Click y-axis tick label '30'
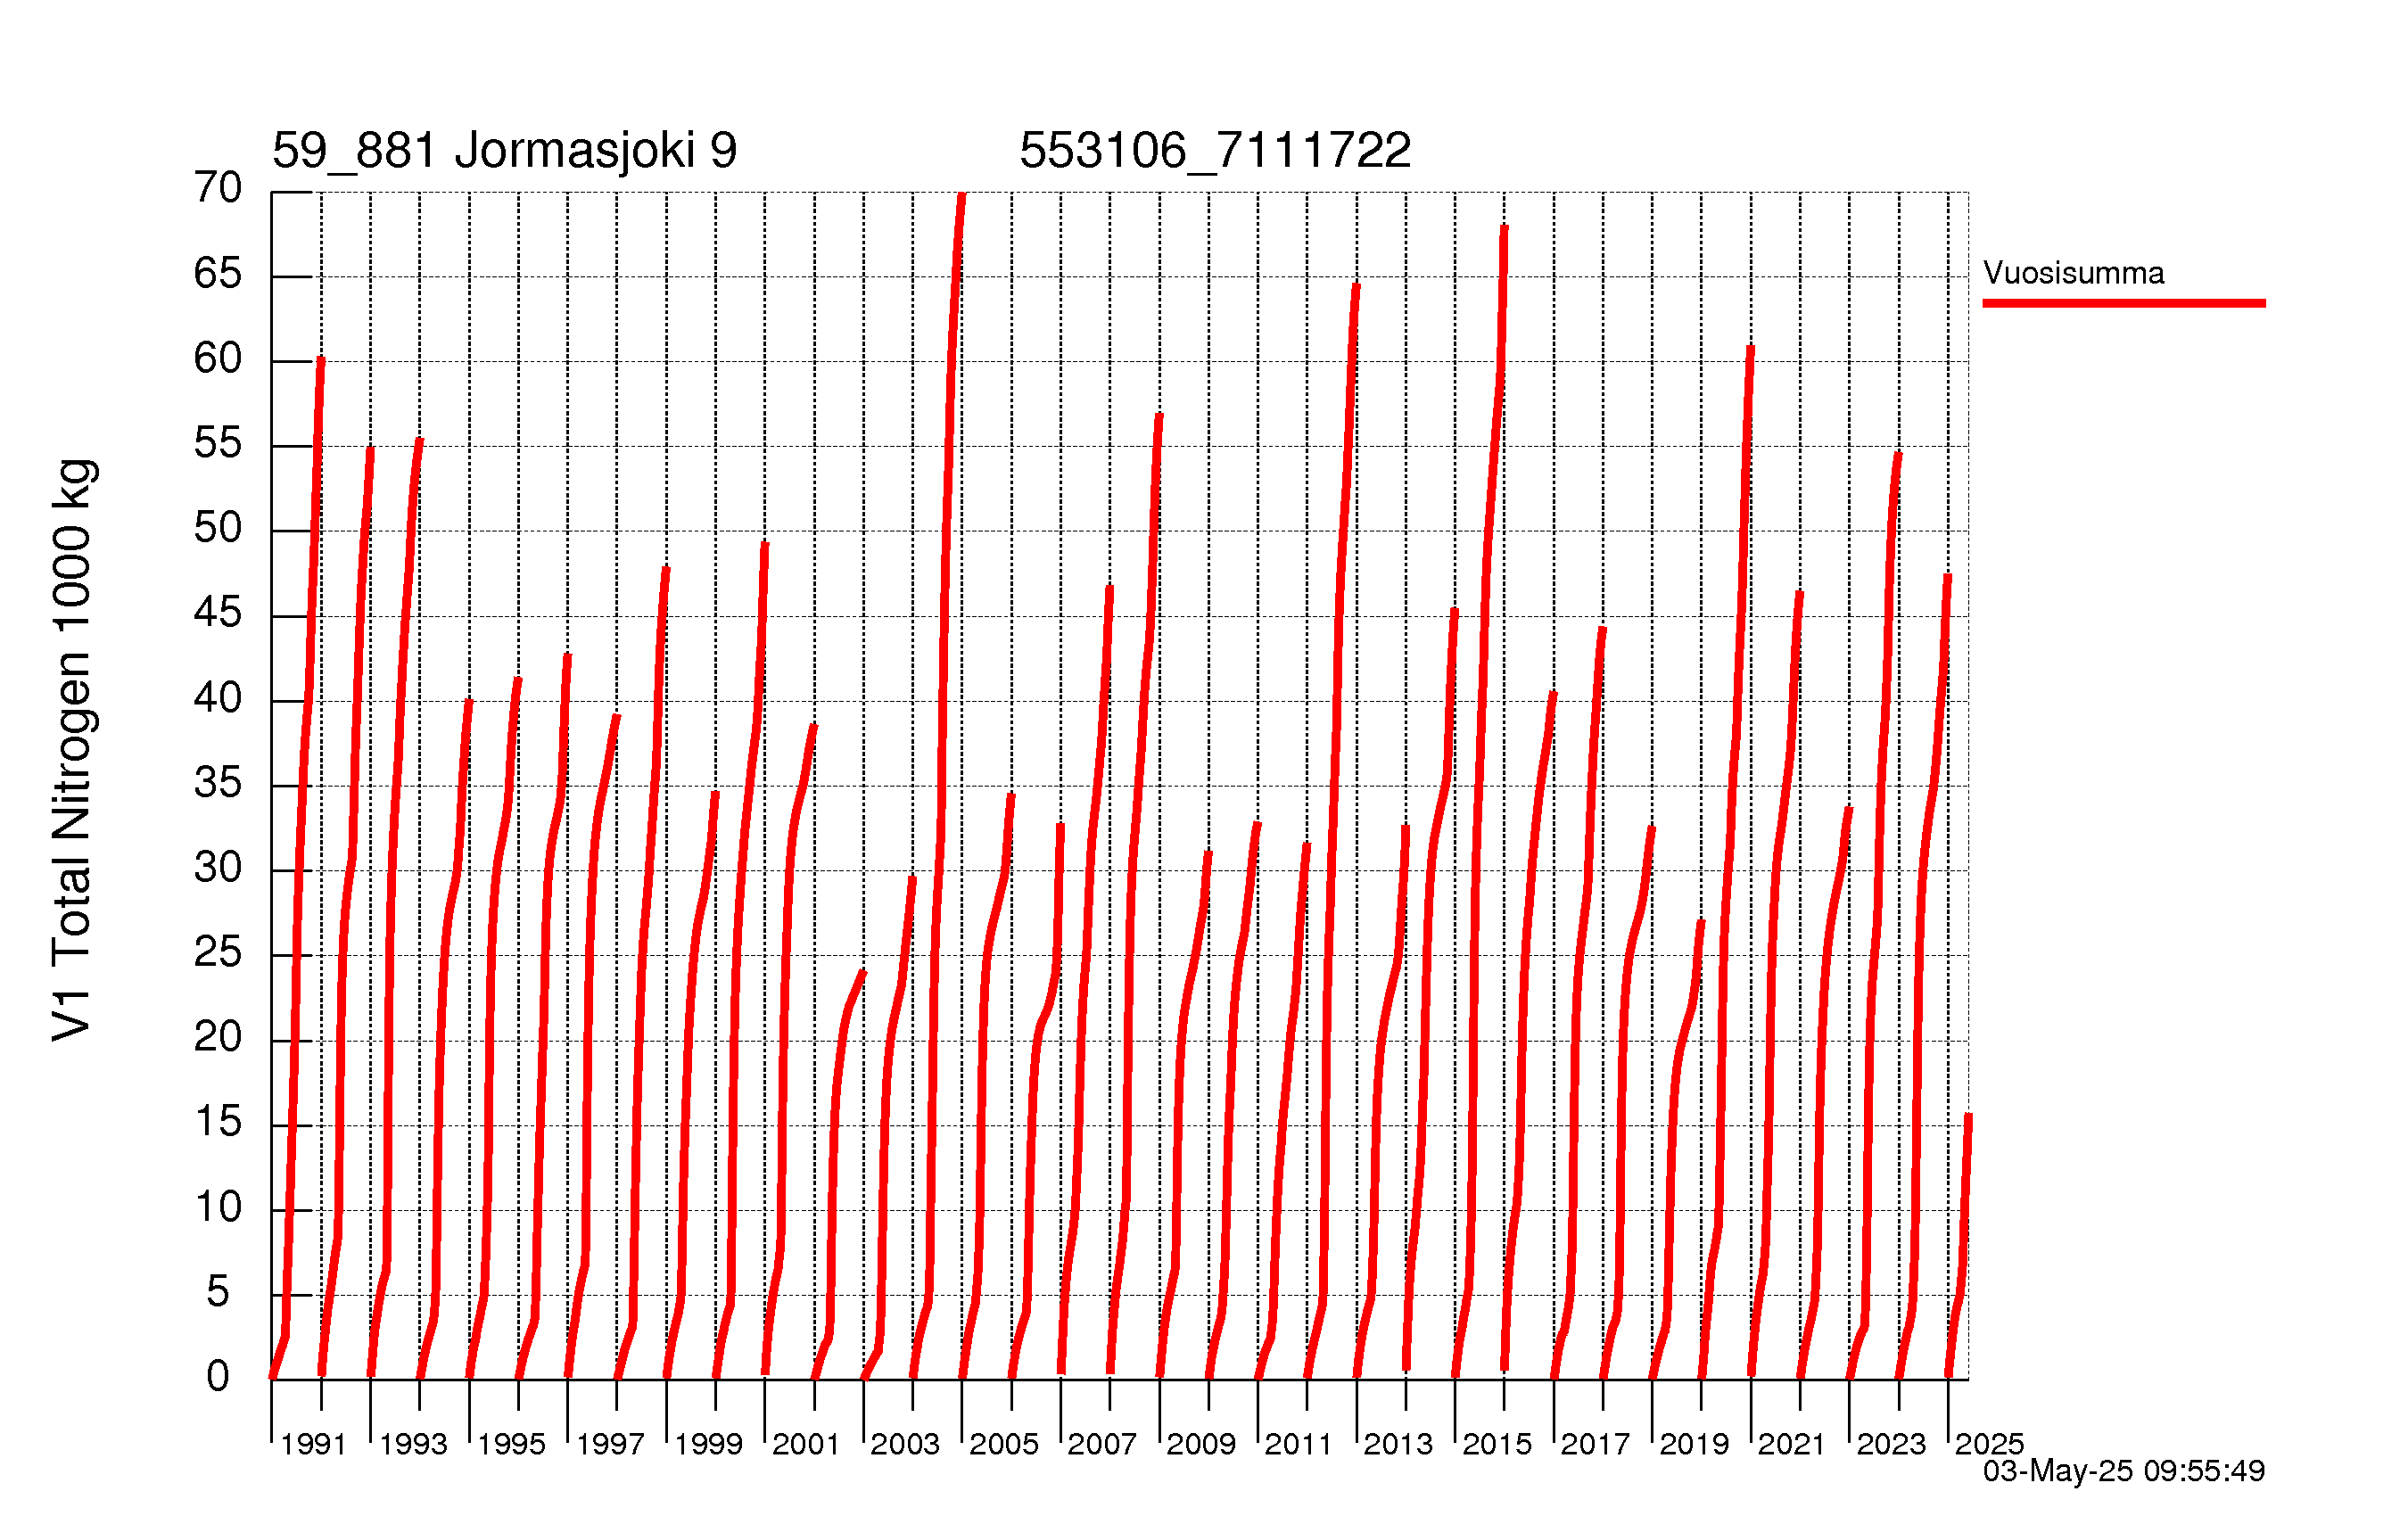 [x=218, y=868]
